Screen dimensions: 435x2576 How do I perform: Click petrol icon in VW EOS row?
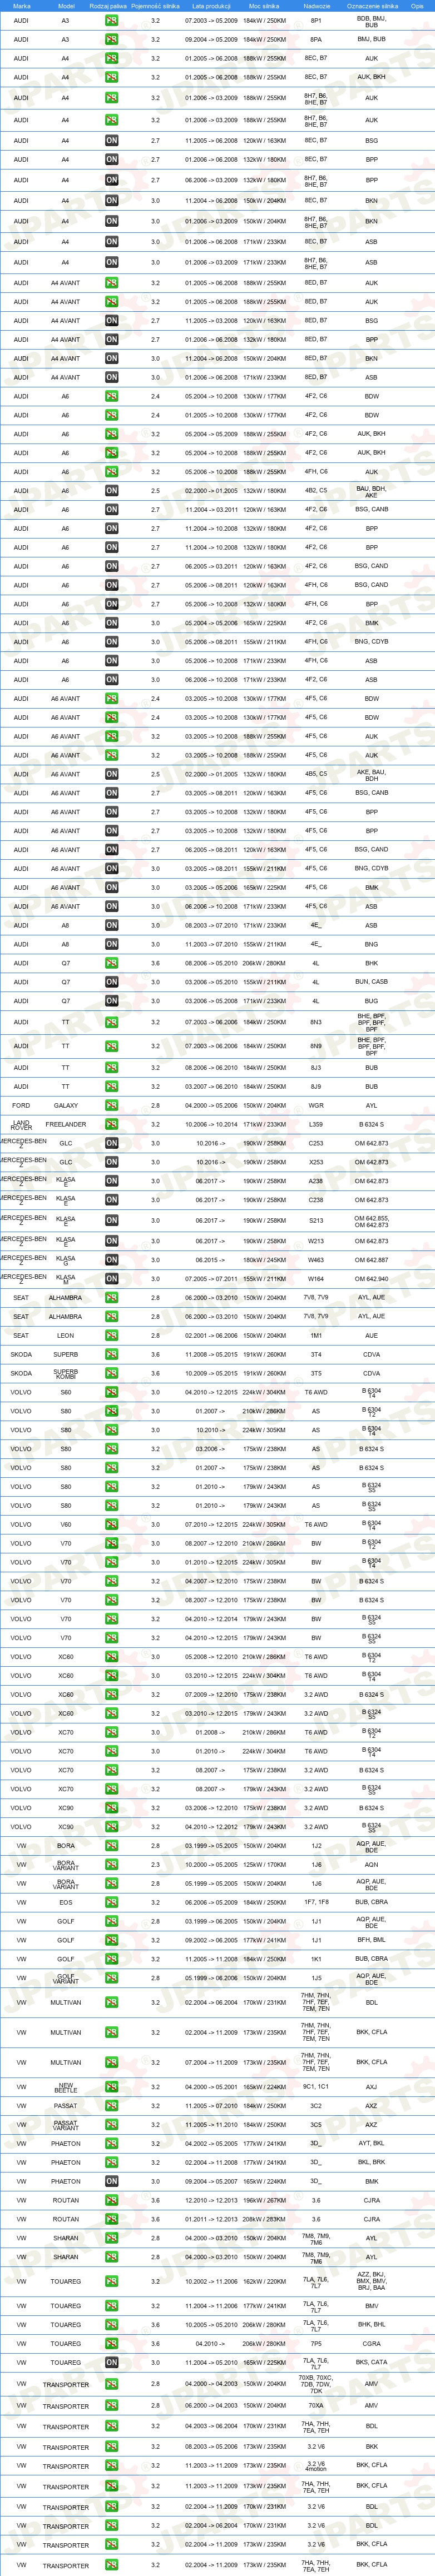click(x=111, y=1903)
